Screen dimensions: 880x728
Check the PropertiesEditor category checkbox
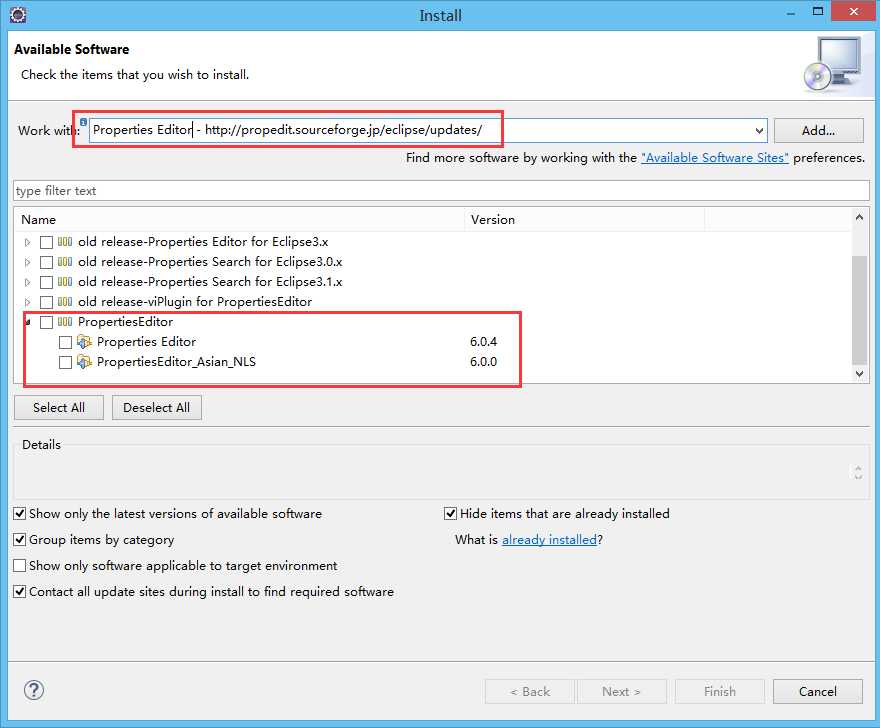pos(47,322)
